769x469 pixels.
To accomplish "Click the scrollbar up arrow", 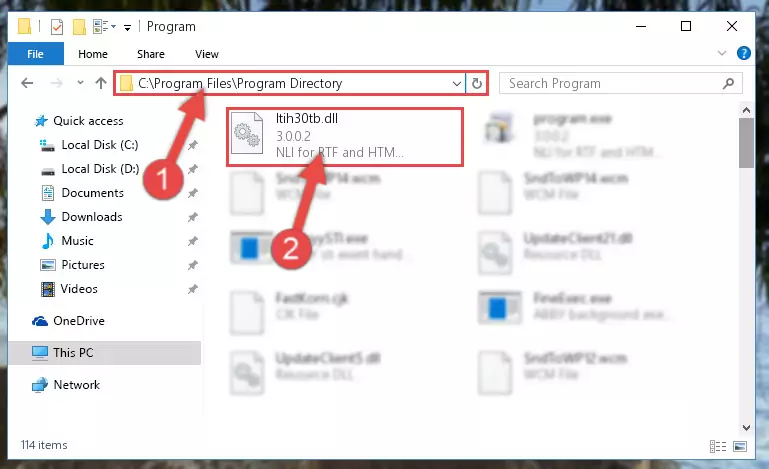I will 746,110.
